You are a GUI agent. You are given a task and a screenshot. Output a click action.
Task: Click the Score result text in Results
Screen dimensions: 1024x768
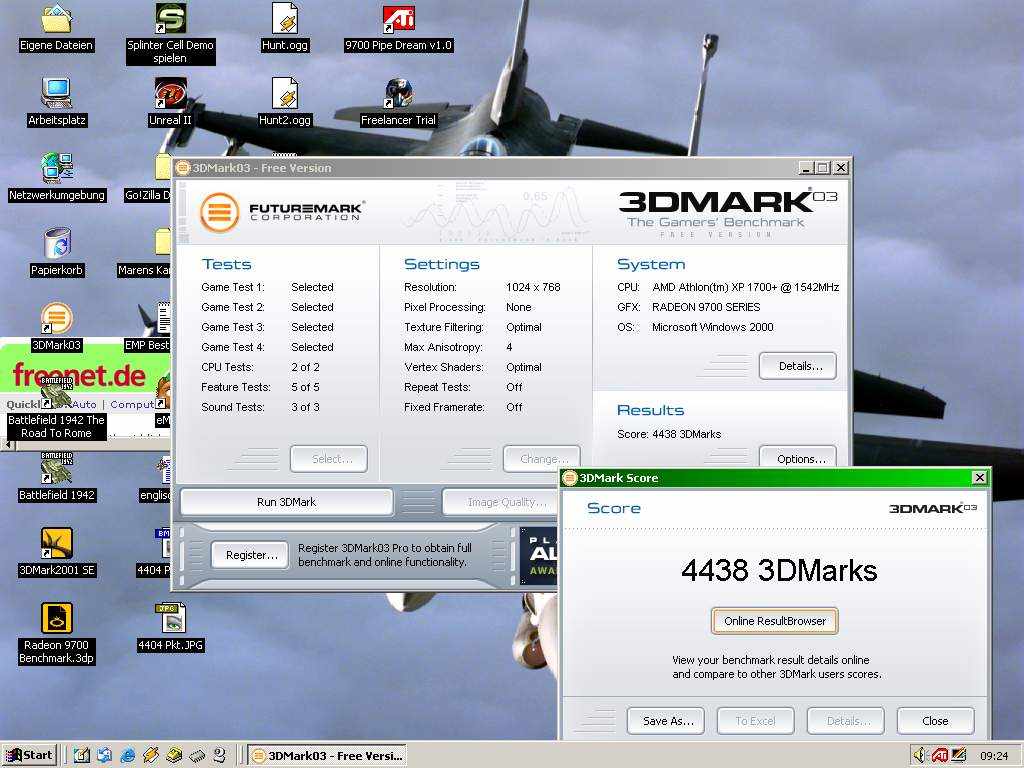(x=669, y=434)
